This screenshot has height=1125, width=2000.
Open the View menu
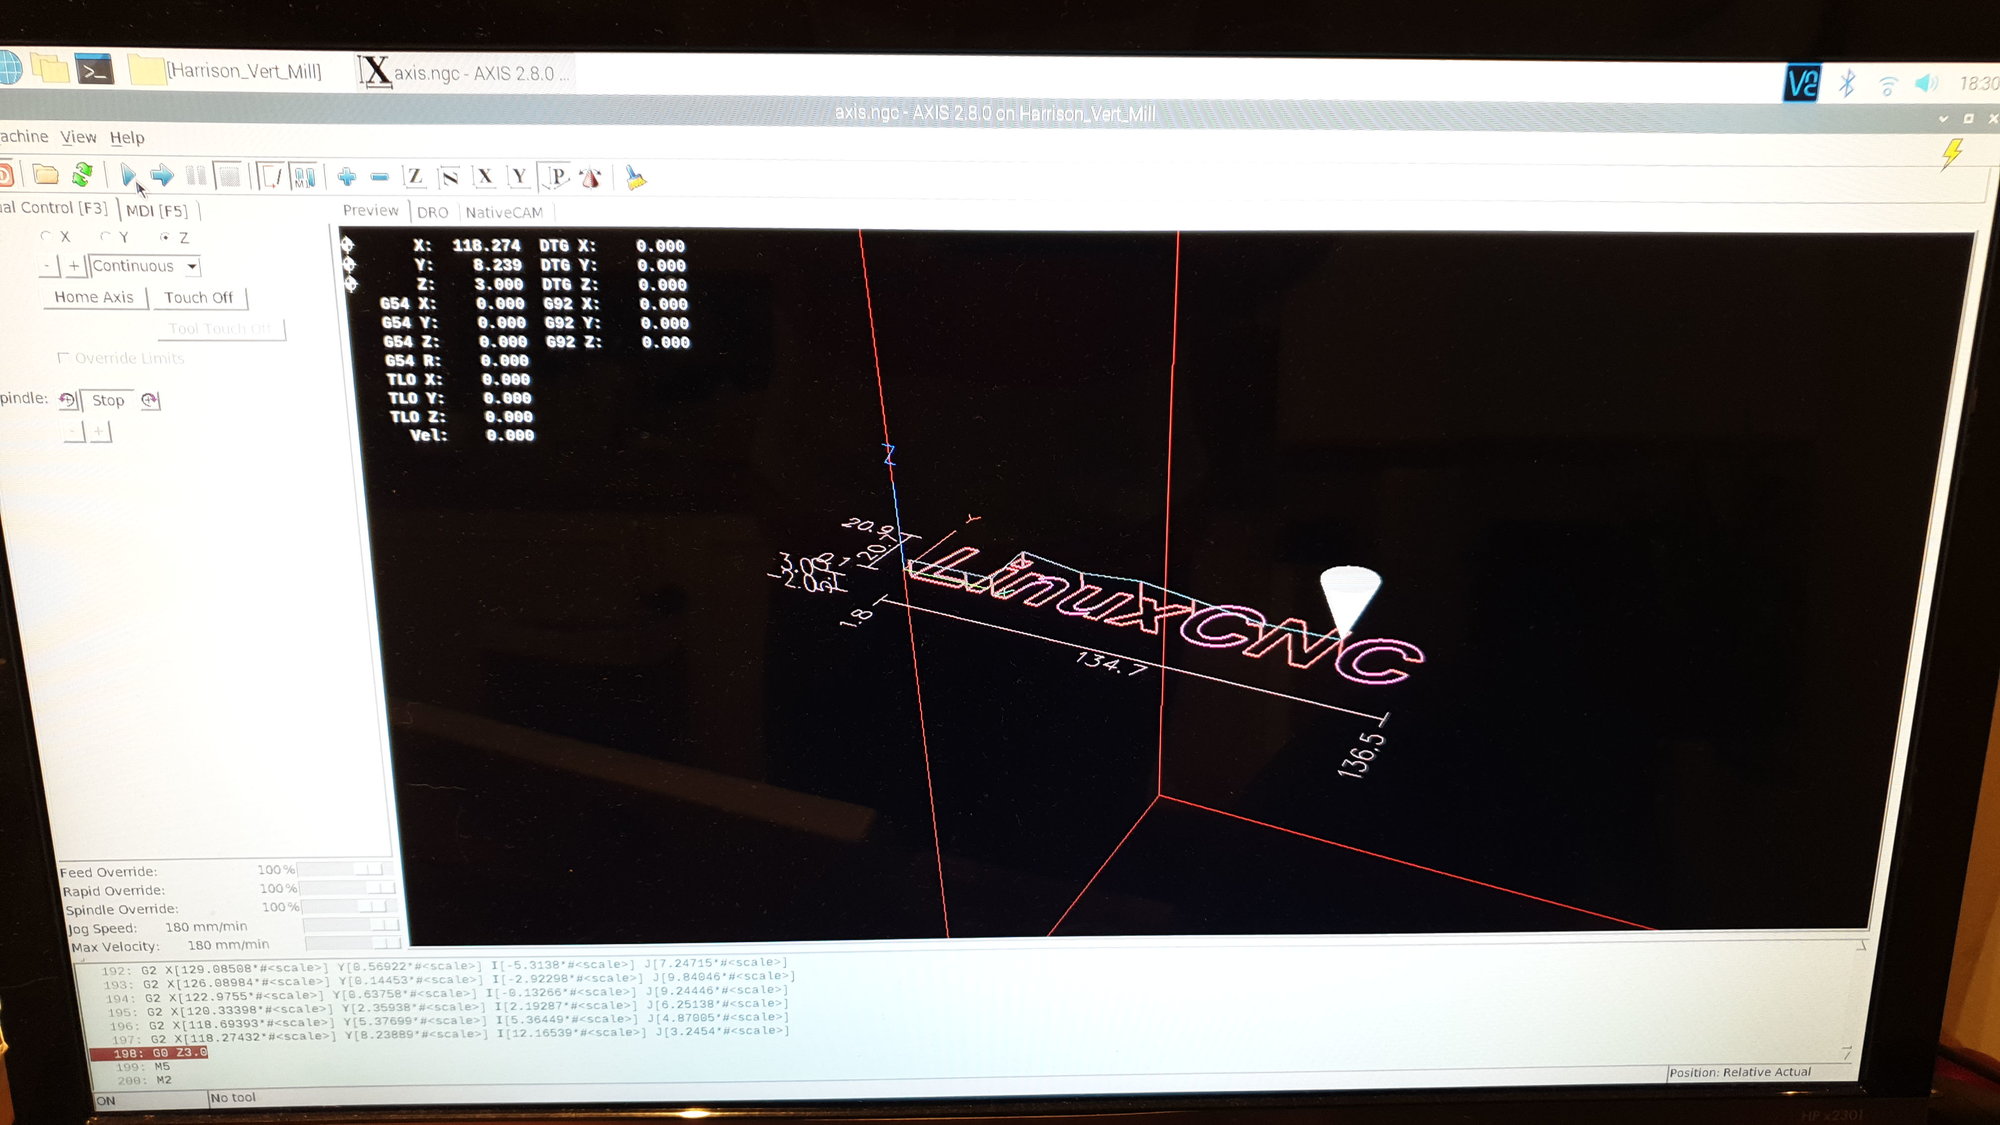(x=78, y=138)
